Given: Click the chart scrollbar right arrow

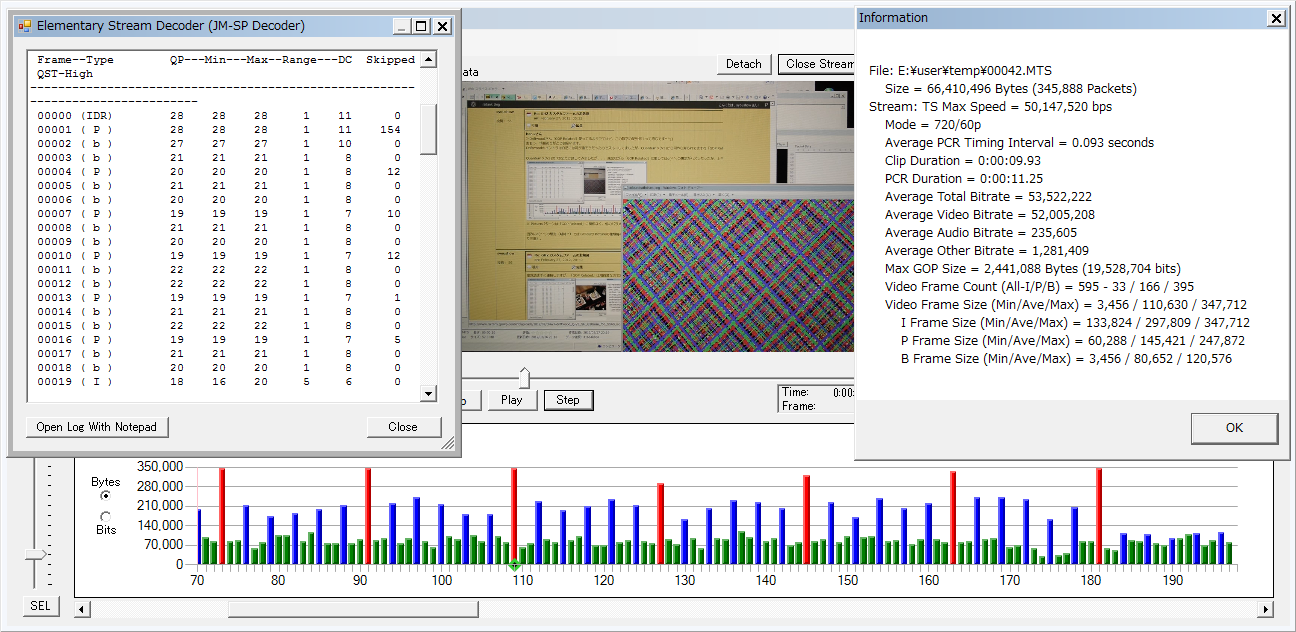Looking at the screenshot, I should coord(1265,609).
